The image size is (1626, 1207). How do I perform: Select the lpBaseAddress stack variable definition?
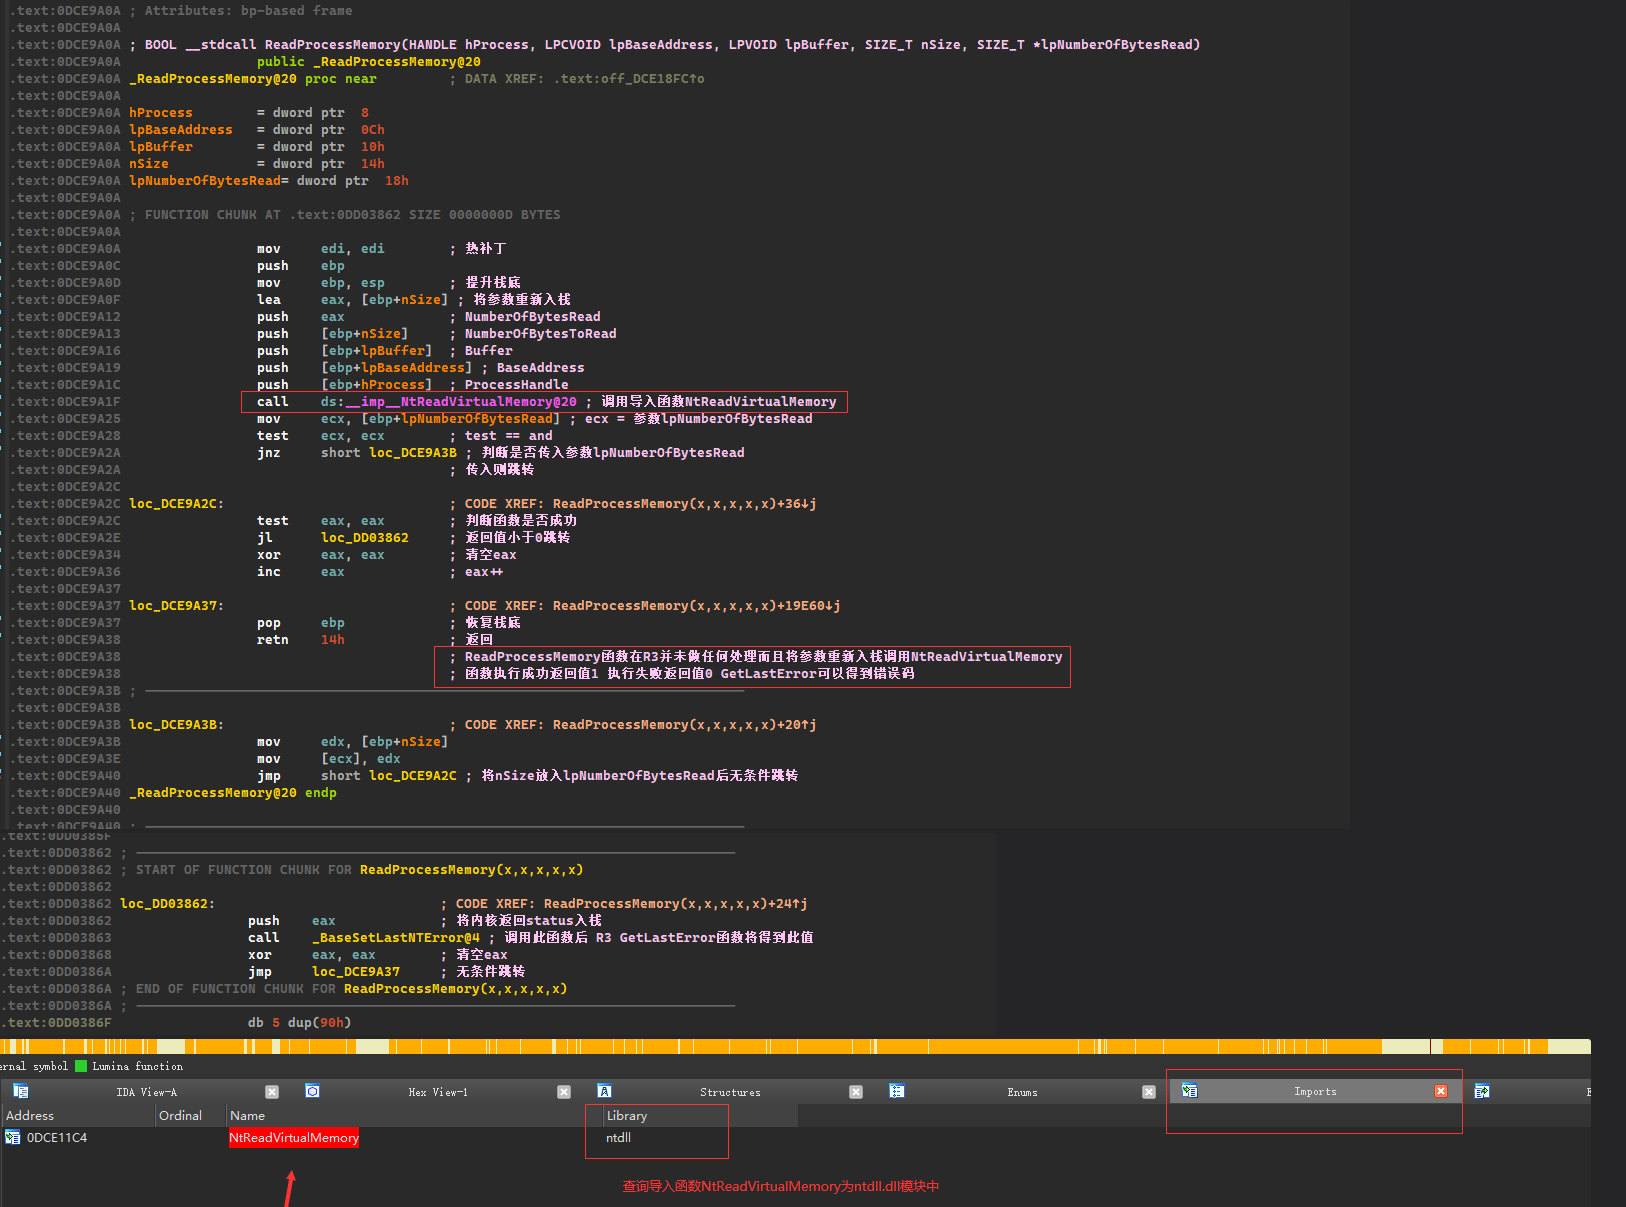180,130
